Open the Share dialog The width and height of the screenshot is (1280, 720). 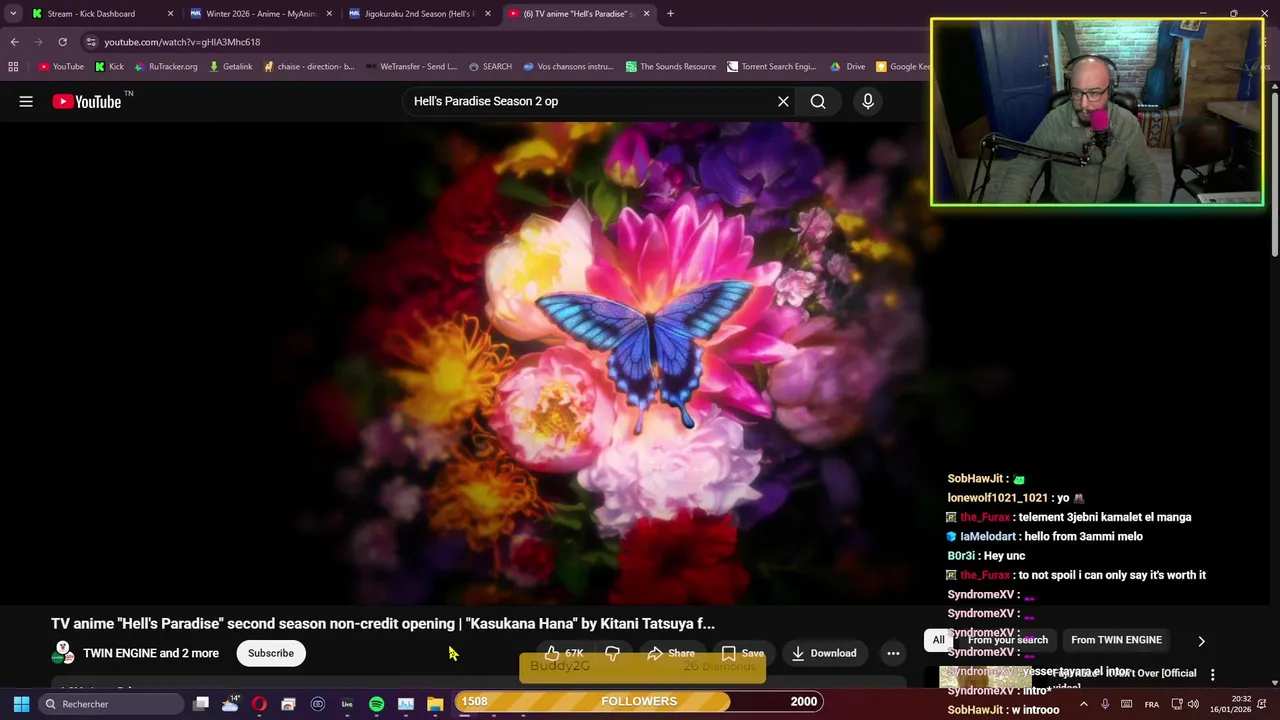(x=671, y=653)
